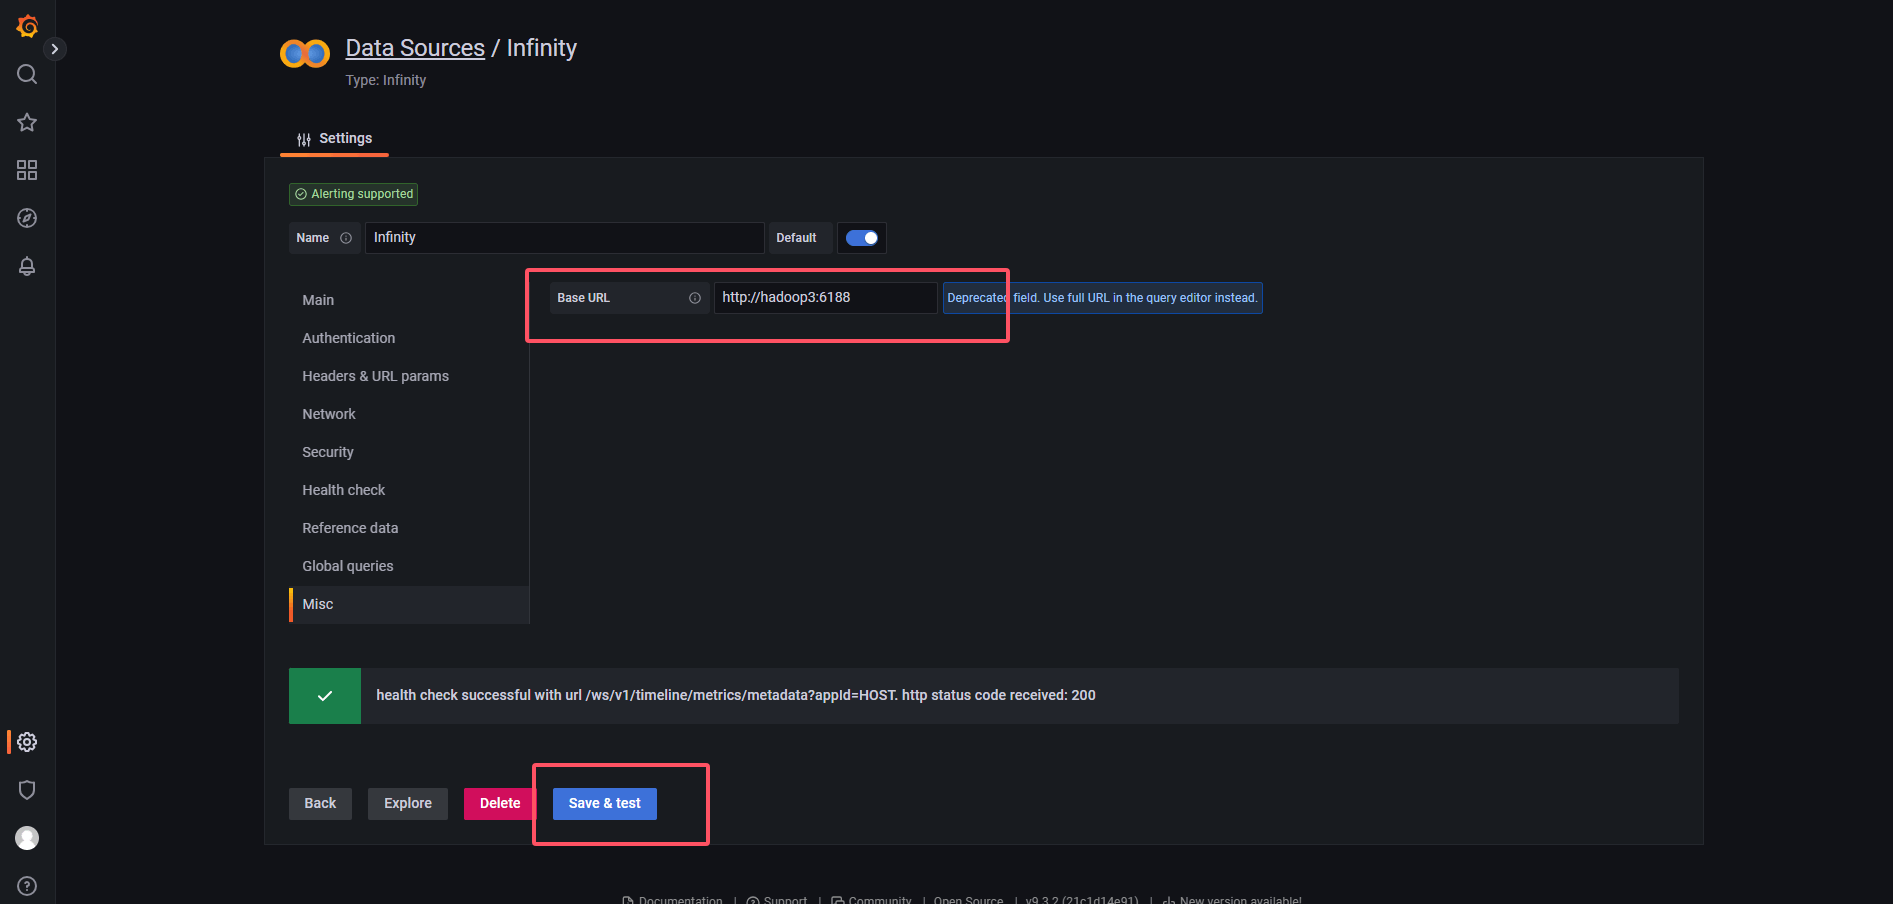This screenshot has width=1893, height=904.
Task: Click the Base URL info icon
Action: (x=695, y=298)
